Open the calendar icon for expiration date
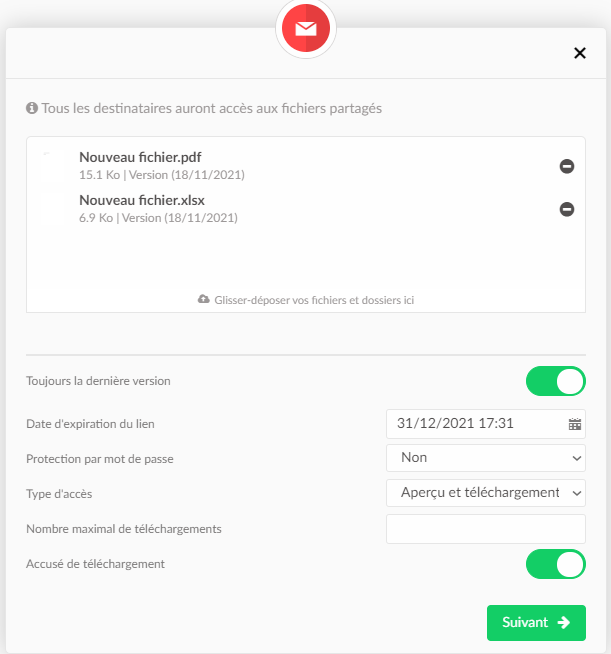 [575, 424]
